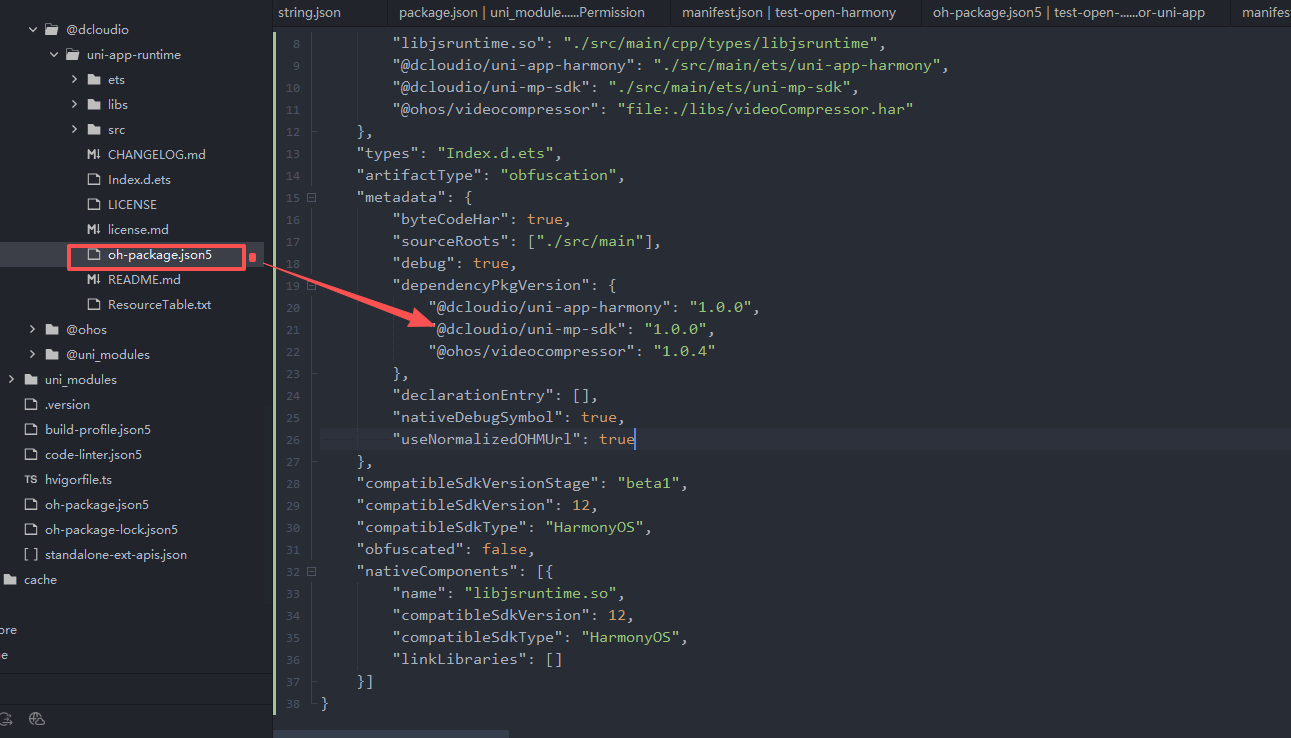Select the @uni_modules folder name
The height and width of the screenshot is (738, 1291).
[108, 354]
